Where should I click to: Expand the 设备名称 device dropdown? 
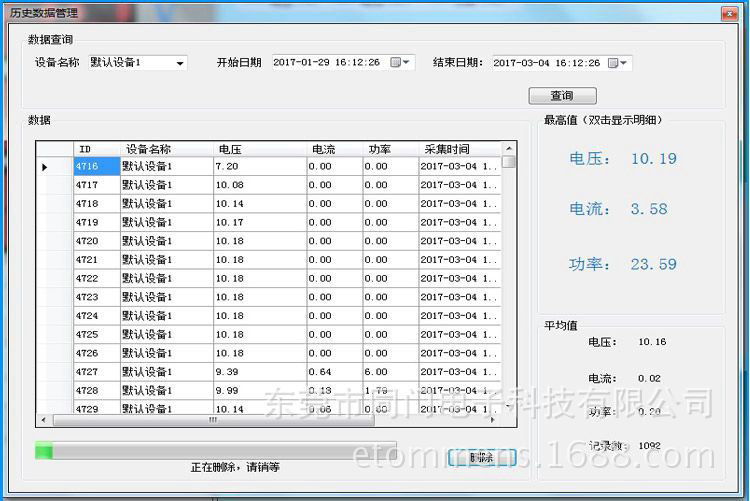coord(180,63)
